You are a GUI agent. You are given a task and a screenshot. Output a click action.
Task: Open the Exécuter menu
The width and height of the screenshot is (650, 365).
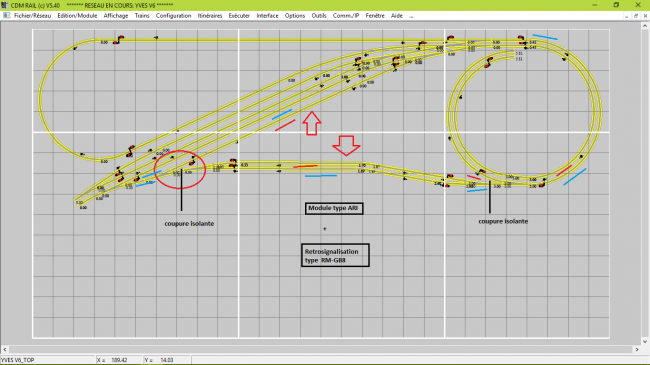(x=239, y=16)
